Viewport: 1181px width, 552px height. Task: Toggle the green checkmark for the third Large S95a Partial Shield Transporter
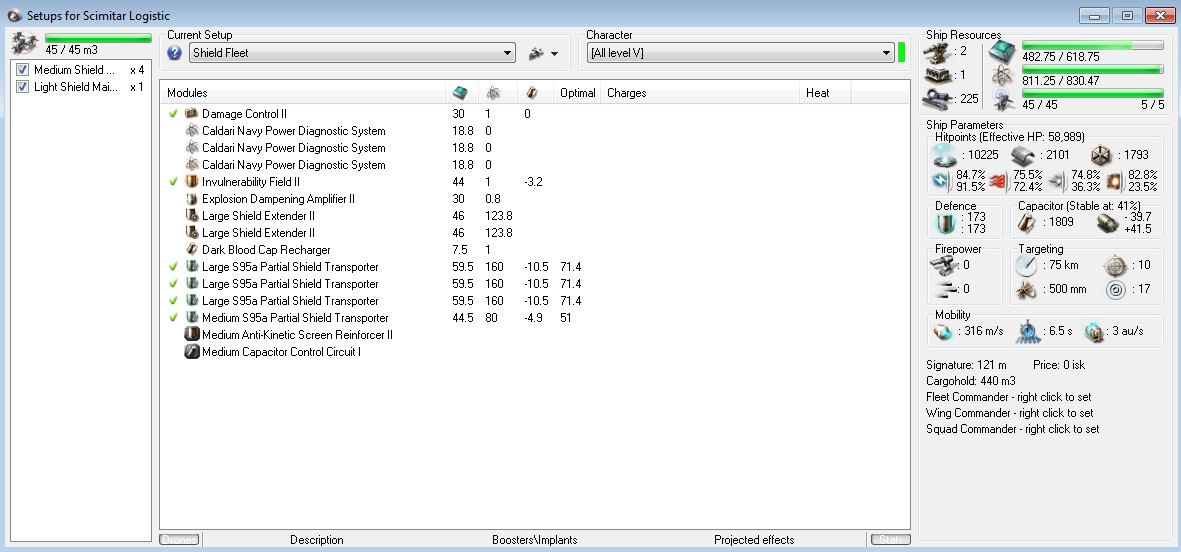point(173,300)
